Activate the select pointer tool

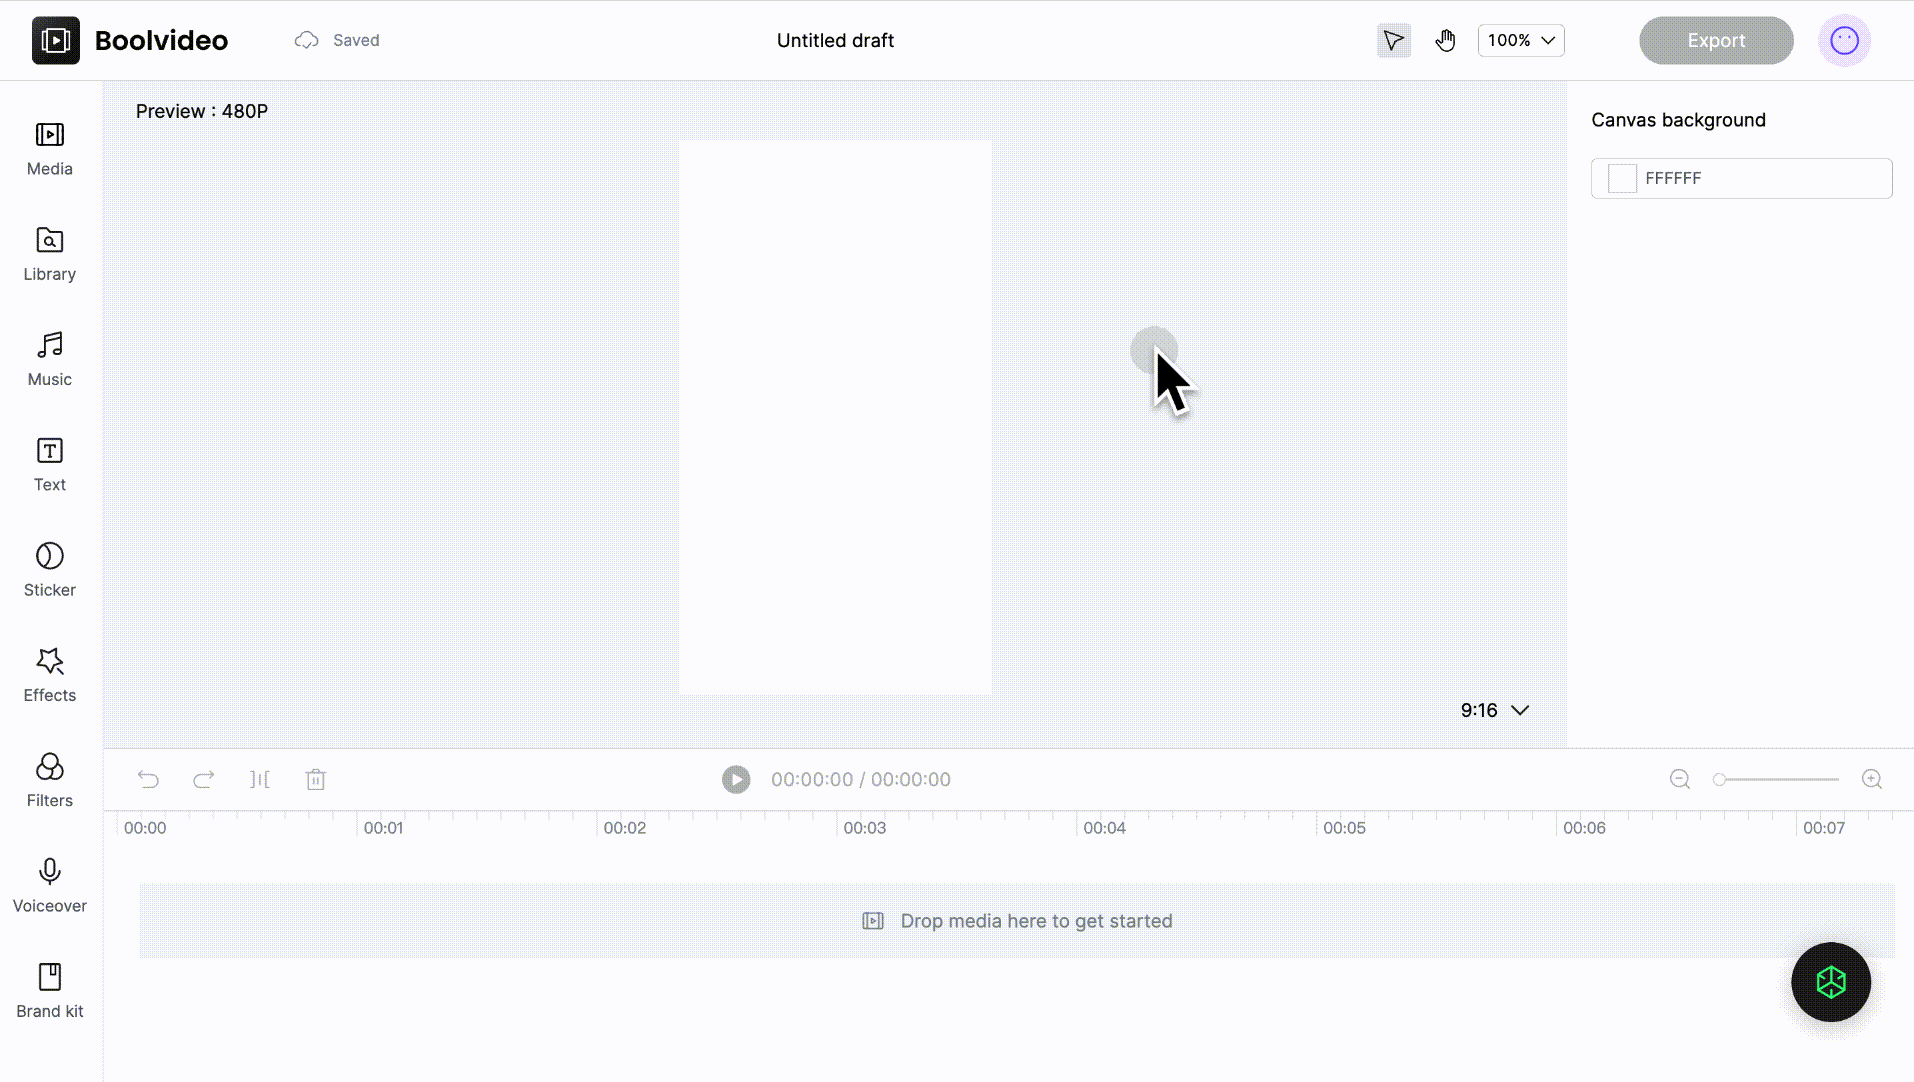coord(1393,41)
